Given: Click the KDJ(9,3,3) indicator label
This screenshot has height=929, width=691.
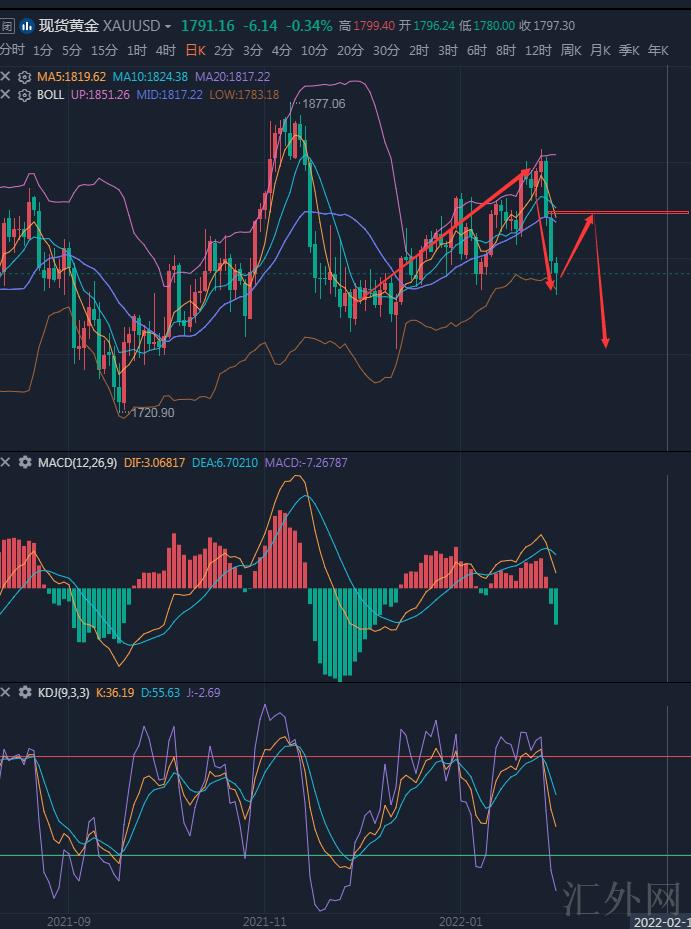Looking at the screenshot, I should click(x=64, y=692).
